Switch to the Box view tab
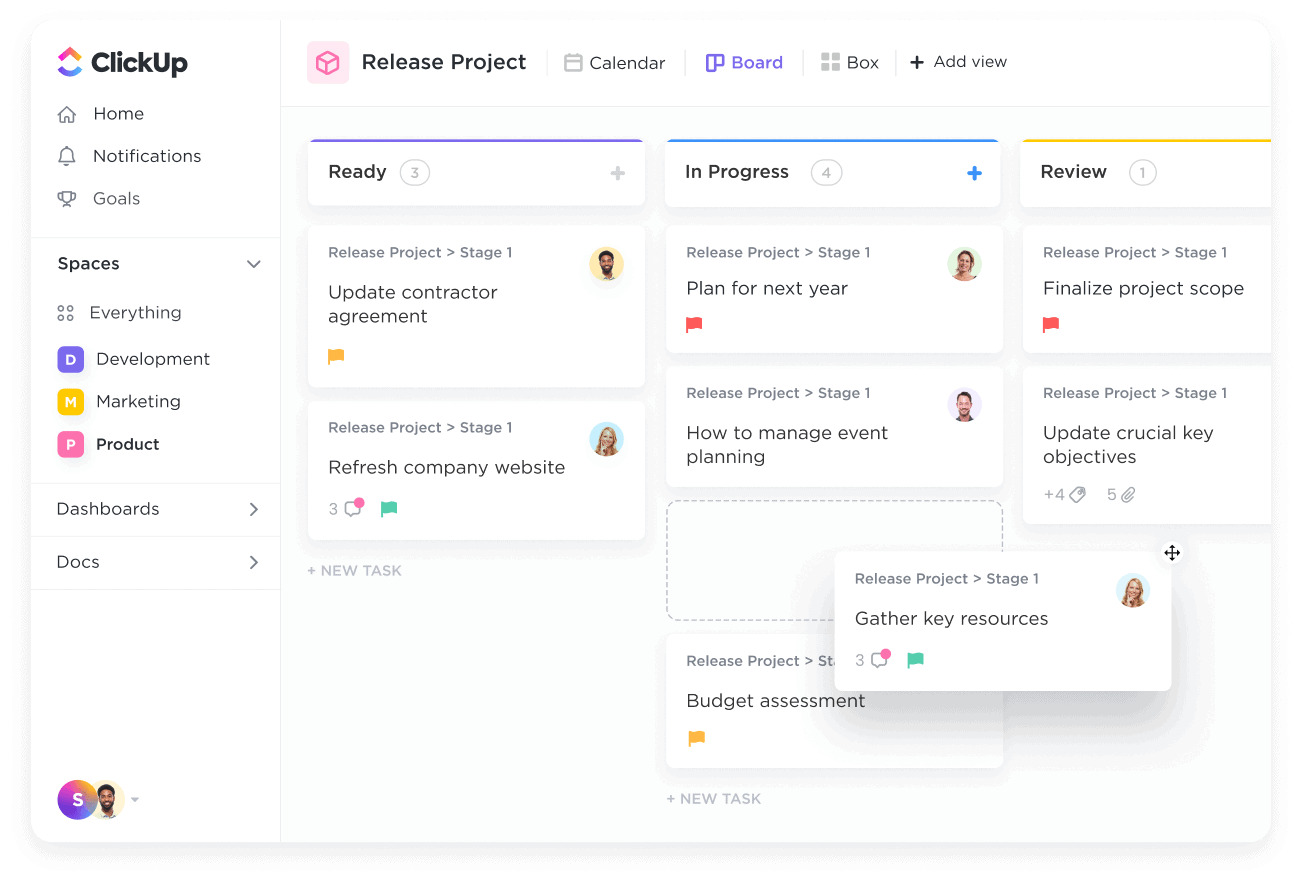1299x883 pixels. point(849,63)
